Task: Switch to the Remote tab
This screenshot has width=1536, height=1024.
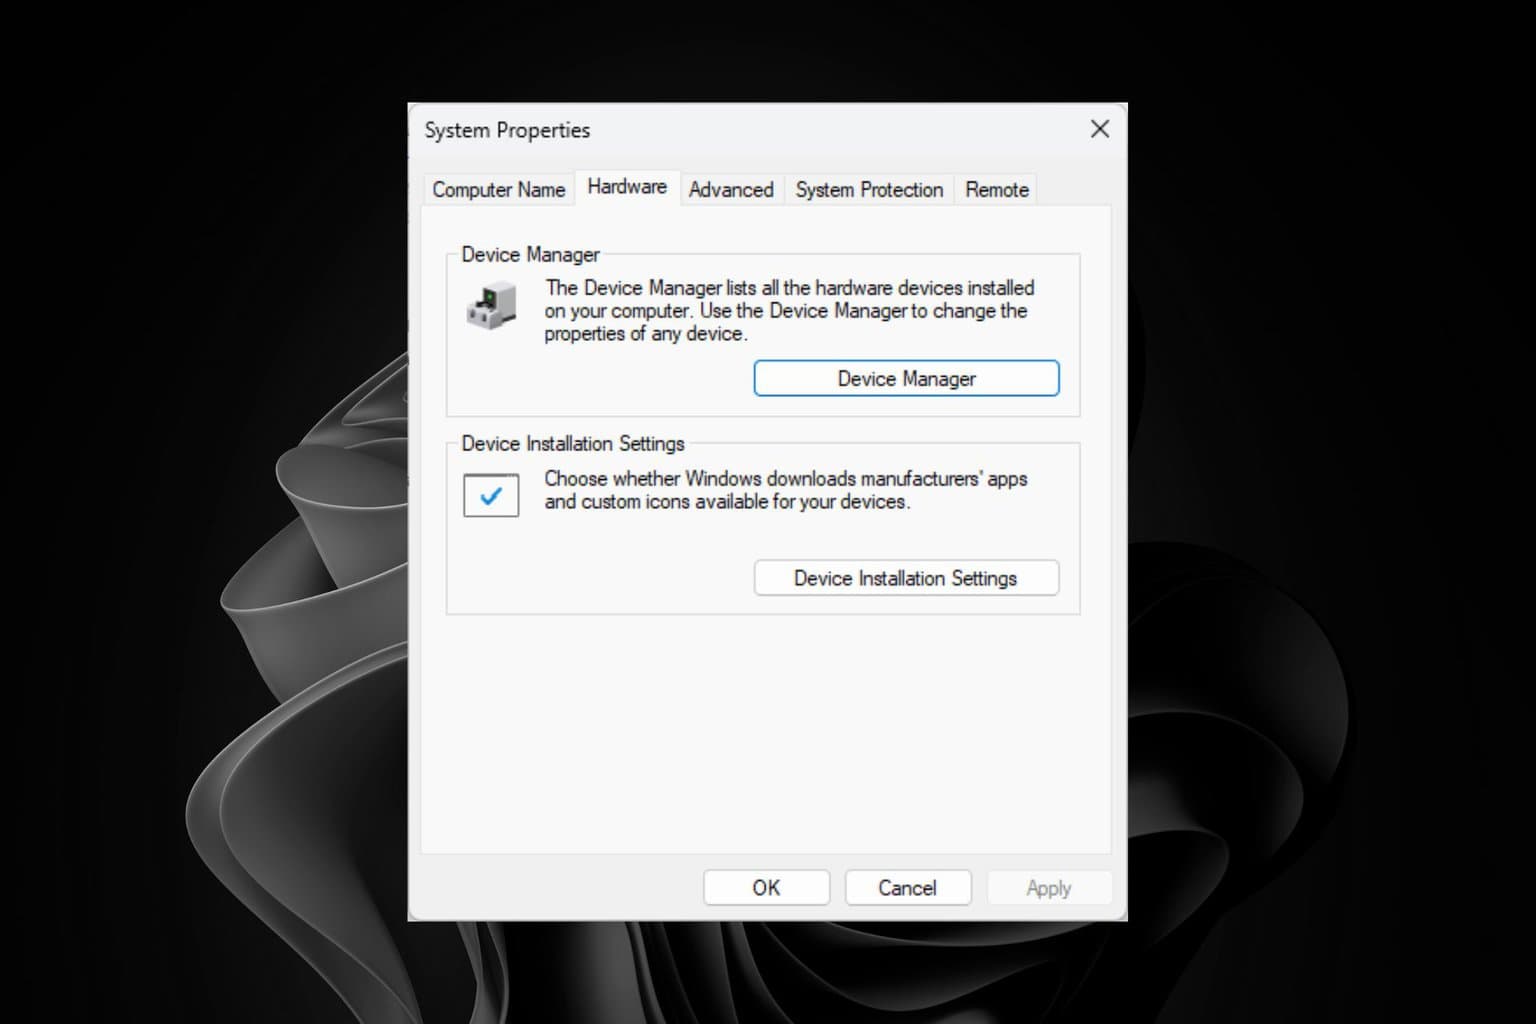Action: [997, 189]
